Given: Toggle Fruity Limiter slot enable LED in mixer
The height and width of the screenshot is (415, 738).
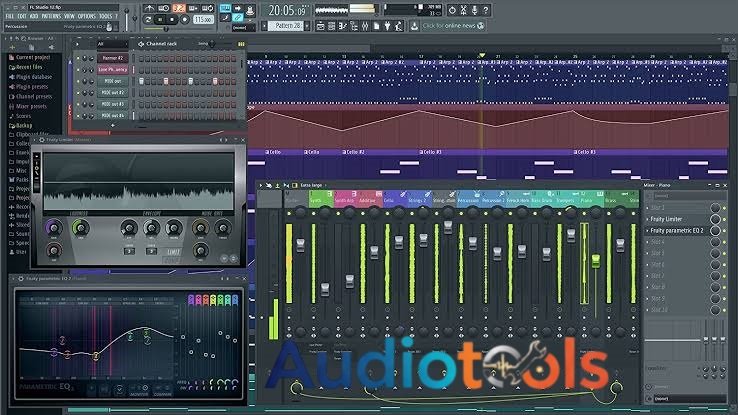Looking at the screenshot, I should [x=725, y=219].
